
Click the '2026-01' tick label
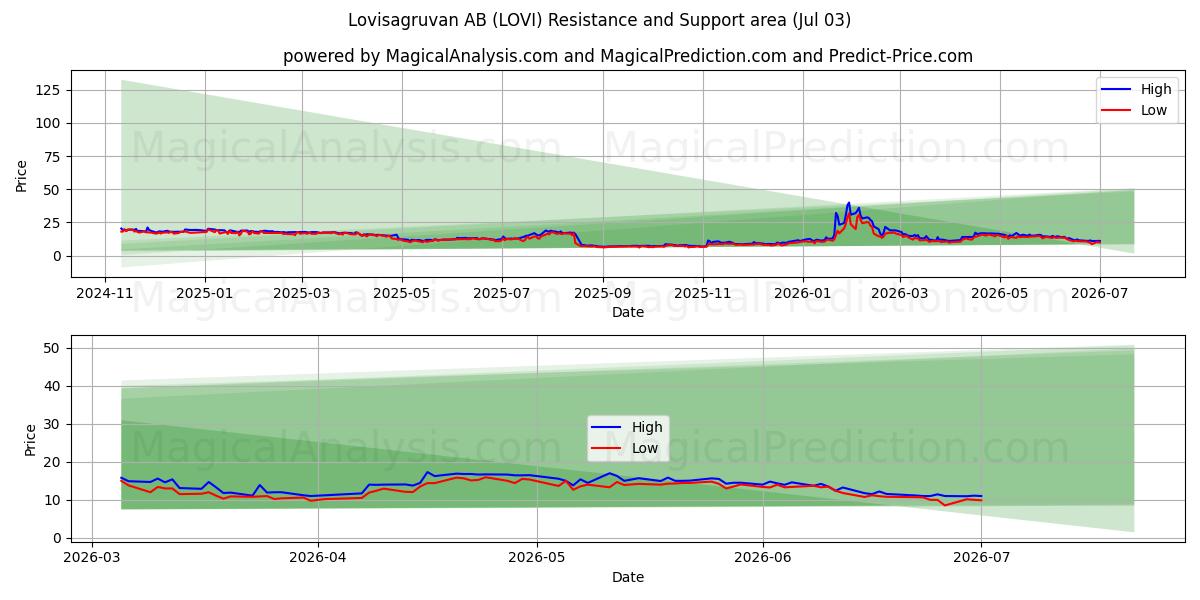point(802,294)
